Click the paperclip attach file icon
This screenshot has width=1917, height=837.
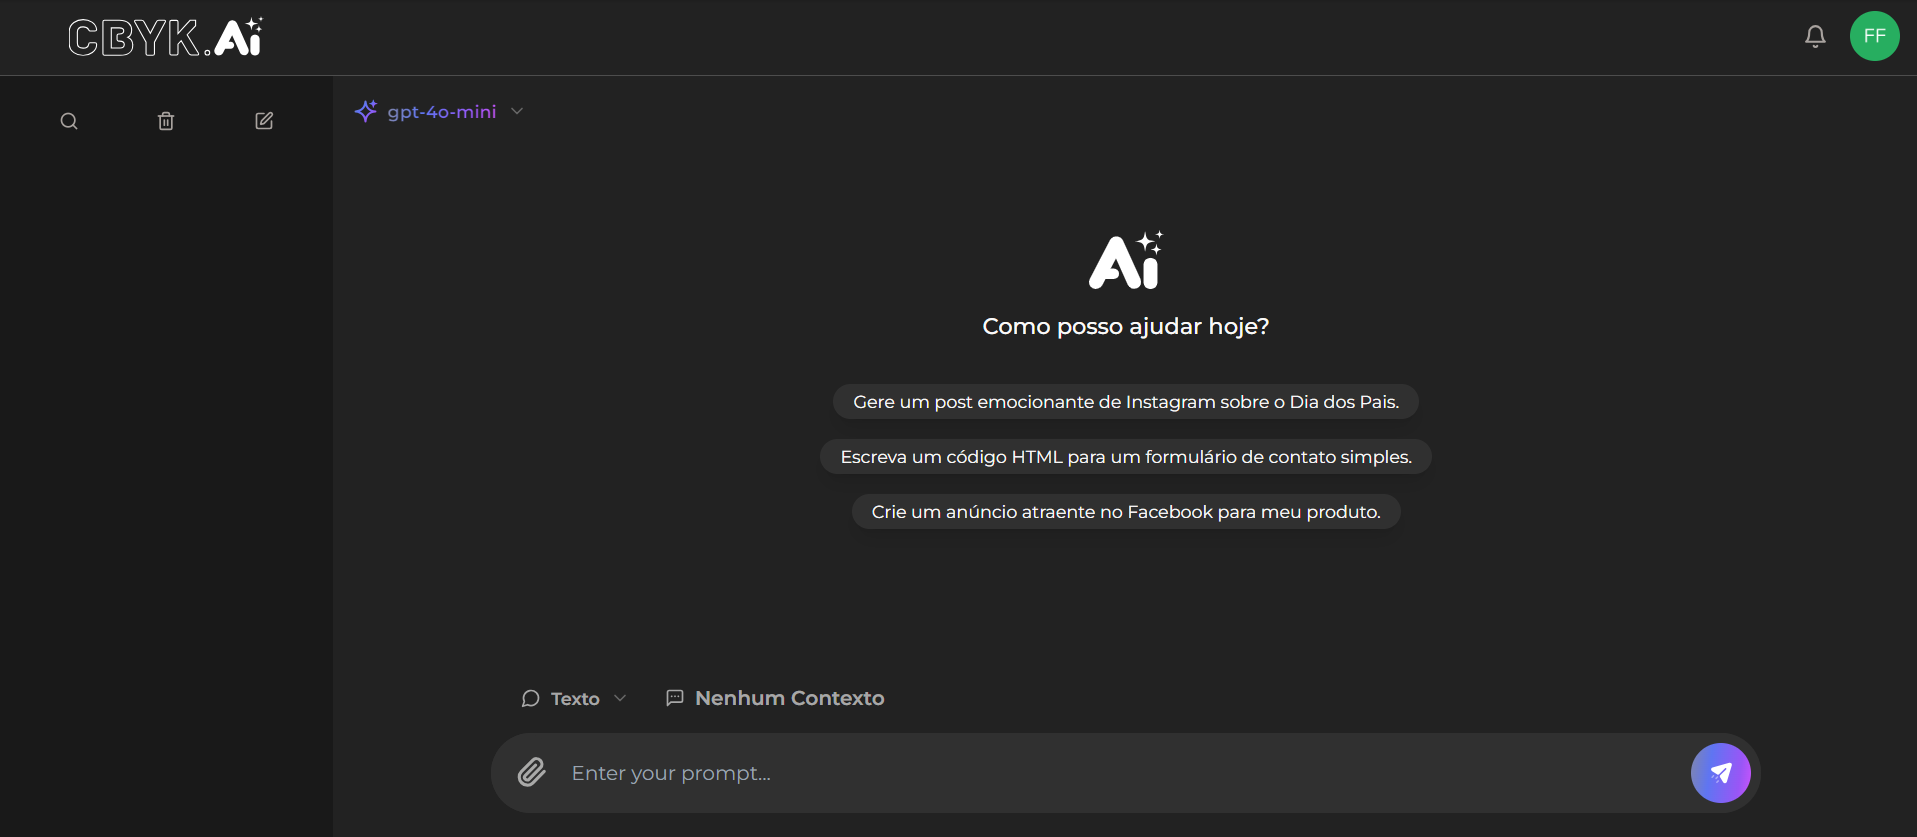coord(532,772)
